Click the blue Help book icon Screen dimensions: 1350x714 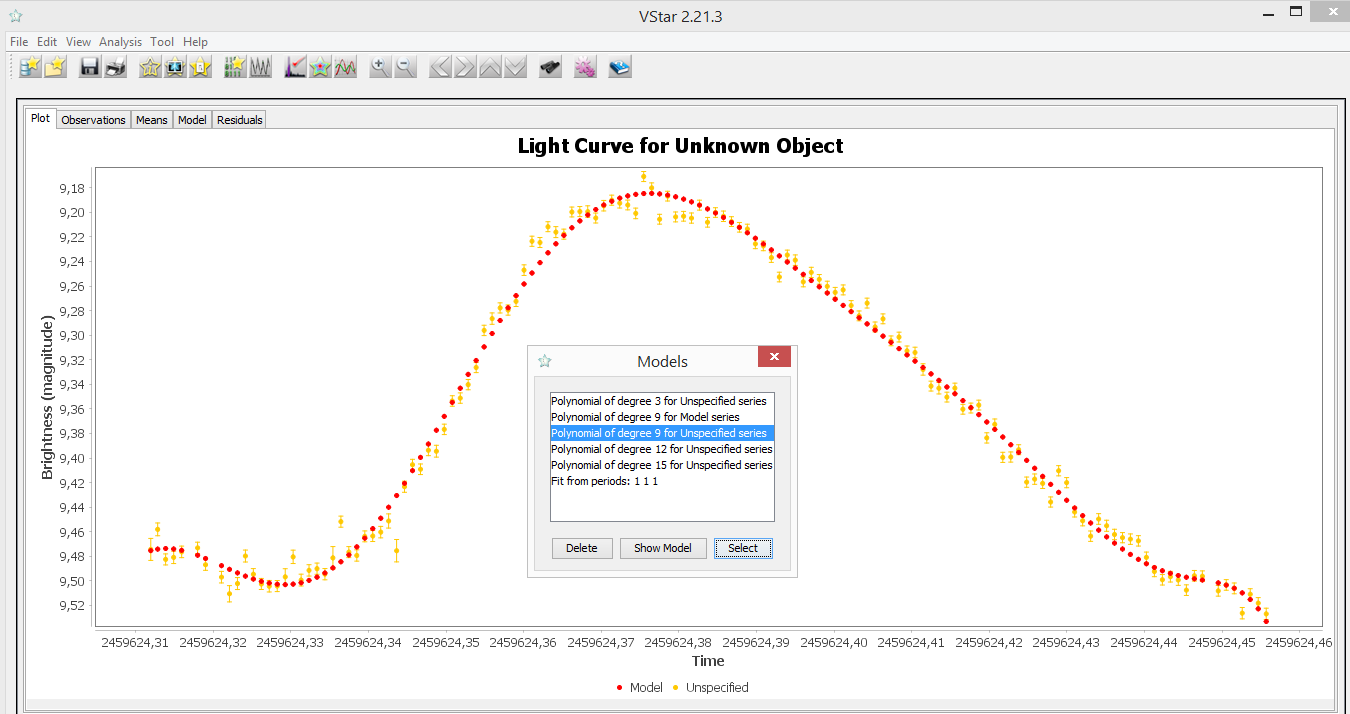[620, 67]
